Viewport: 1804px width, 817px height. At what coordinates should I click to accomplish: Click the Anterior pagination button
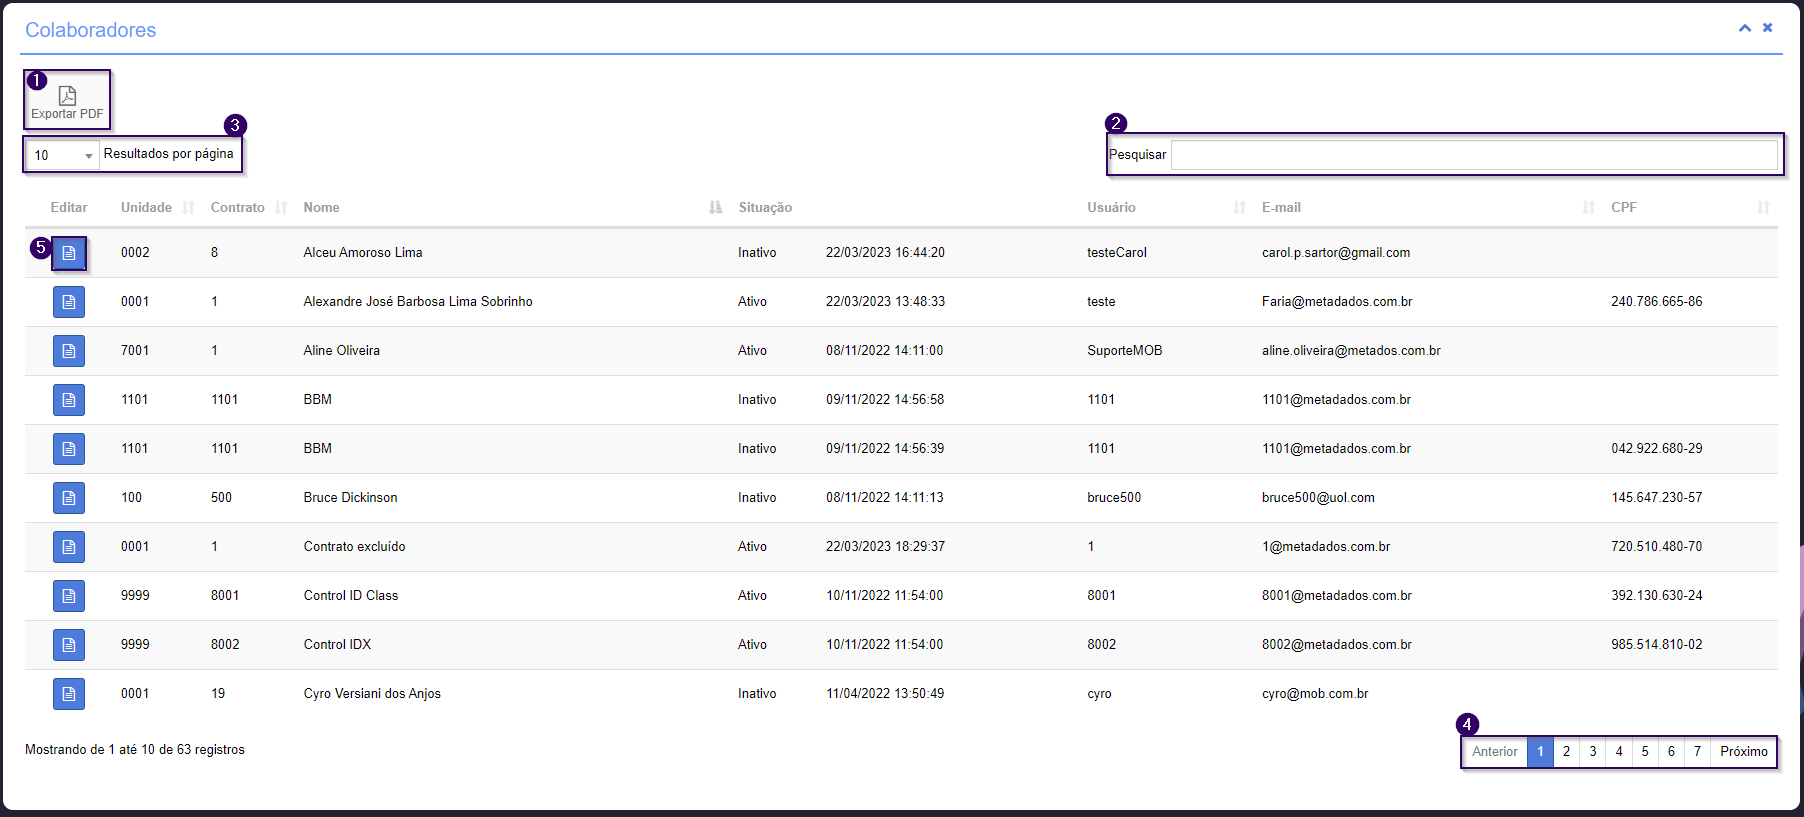coord(1494,752)
